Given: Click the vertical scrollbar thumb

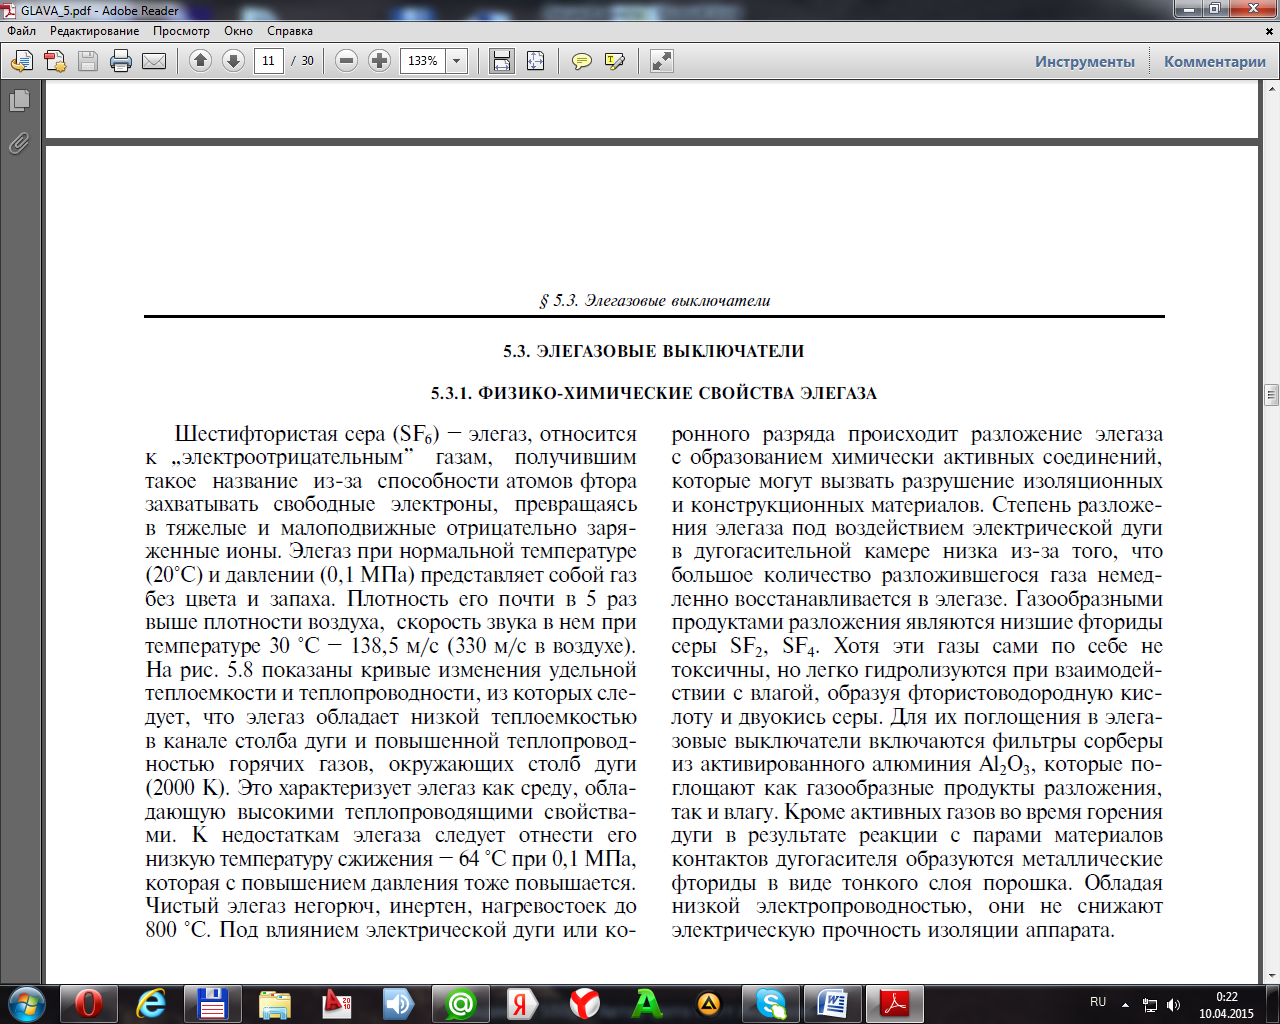Looking at the screenshot, I should (x=1271, y=394).
